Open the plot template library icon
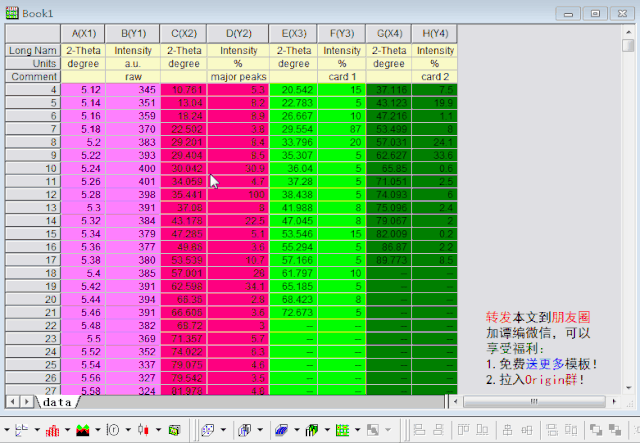The height and width of the screenshot is (443, 640). [175, 430]
